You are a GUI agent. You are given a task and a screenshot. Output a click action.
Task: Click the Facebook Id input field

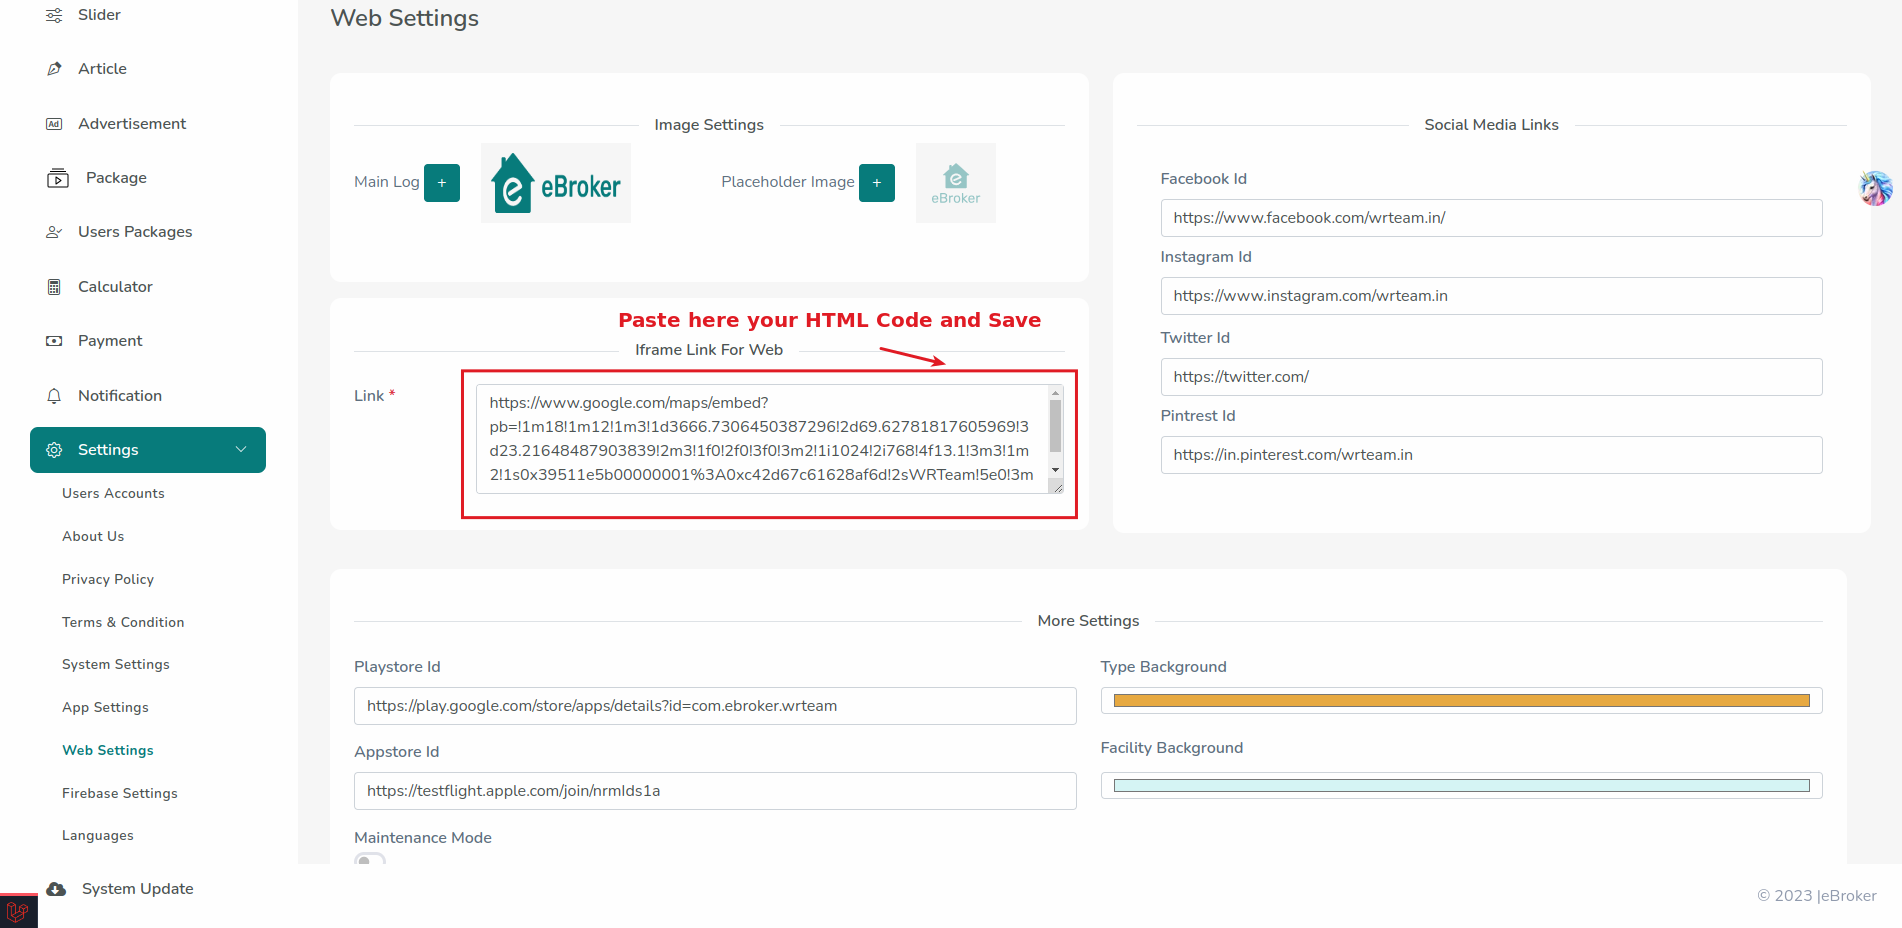(1491, 218)
